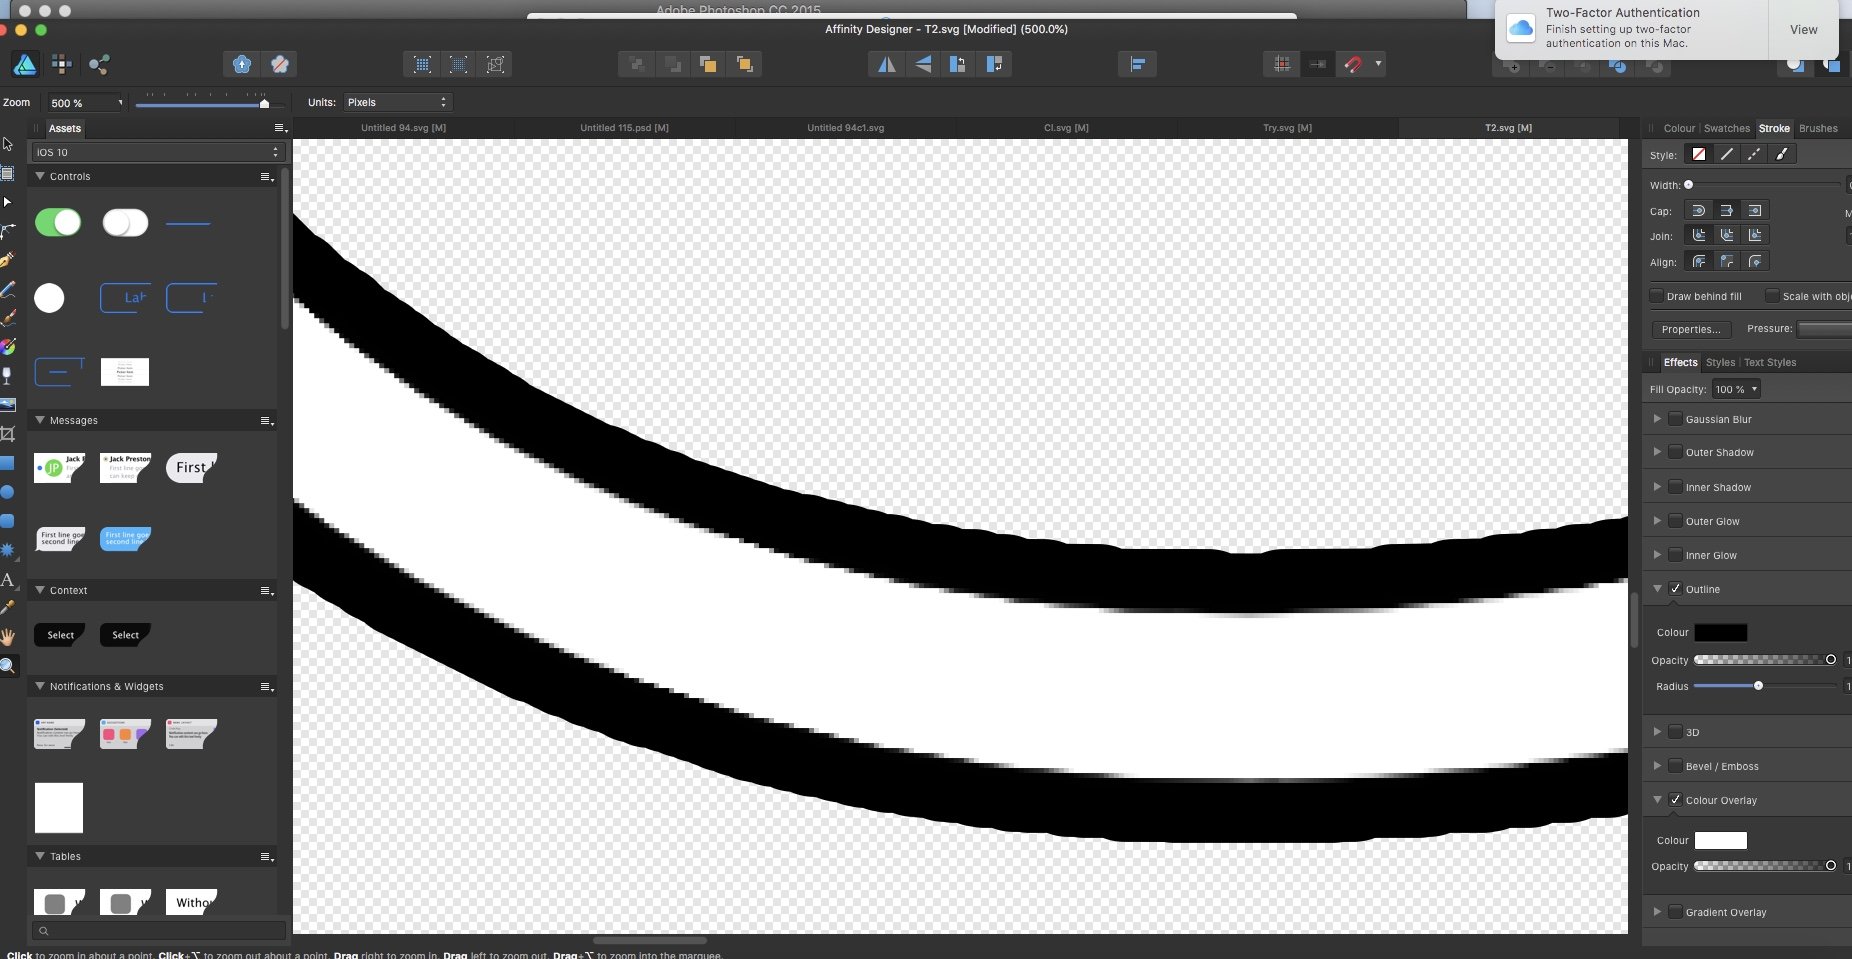Choose the Artistic Text tool
This screenshot has width=1852, height=959.
[8, 581]
